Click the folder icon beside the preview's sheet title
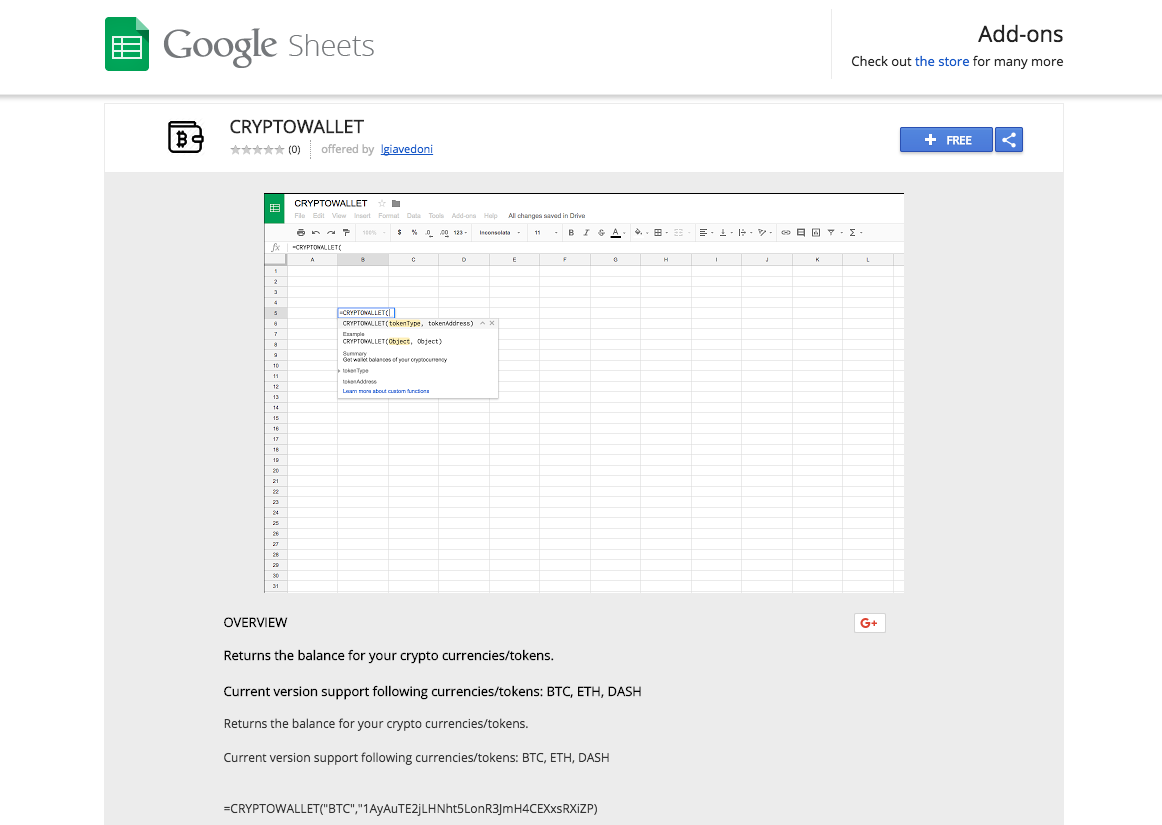The height and width of the screenshot is (825, 1162). click(x=396, y=203)
